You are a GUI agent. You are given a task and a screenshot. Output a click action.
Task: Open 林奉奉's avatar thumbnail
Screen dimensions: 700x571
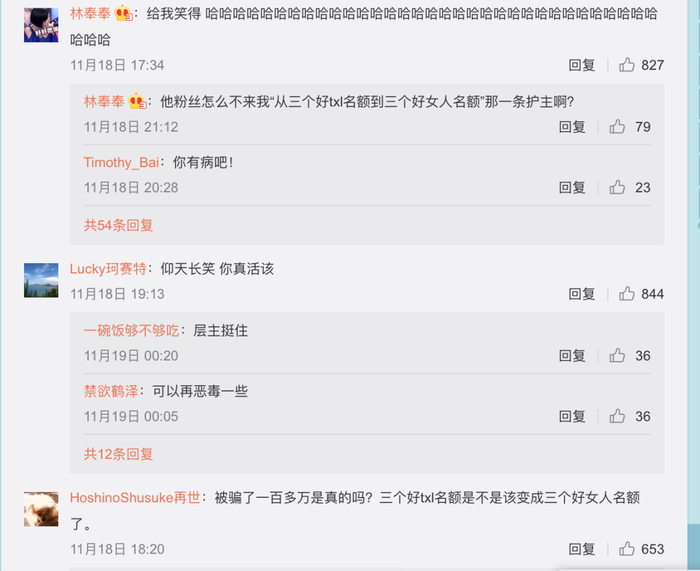tap(41, 25)
